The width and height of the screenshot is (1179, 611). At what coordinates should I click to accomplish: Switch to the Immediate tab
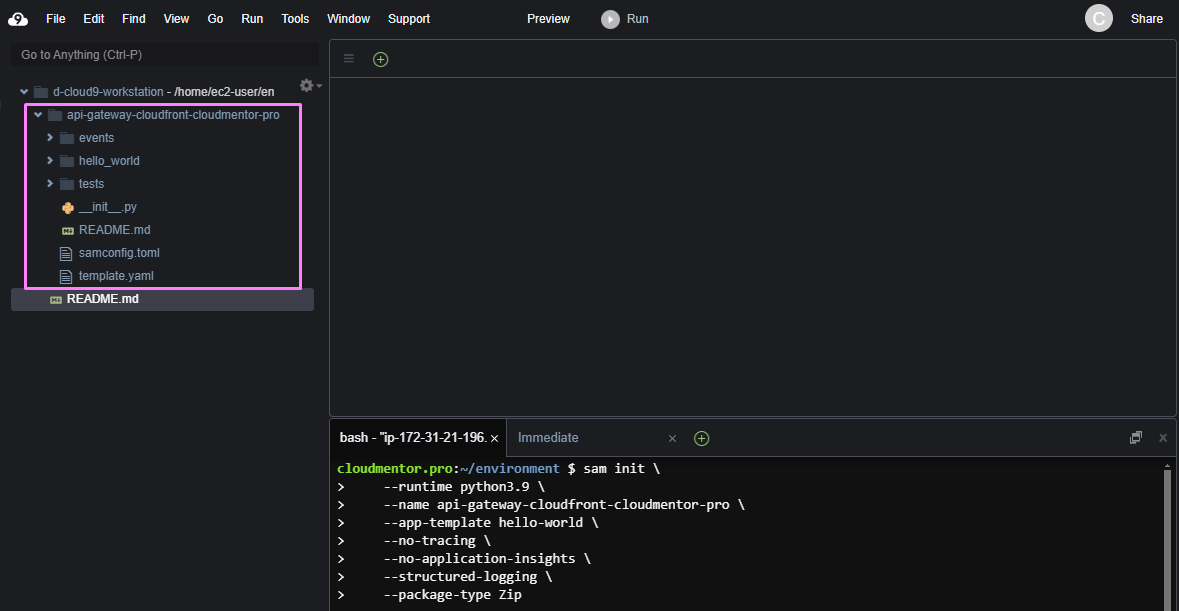pyautogui.click(x=548, y=437)
